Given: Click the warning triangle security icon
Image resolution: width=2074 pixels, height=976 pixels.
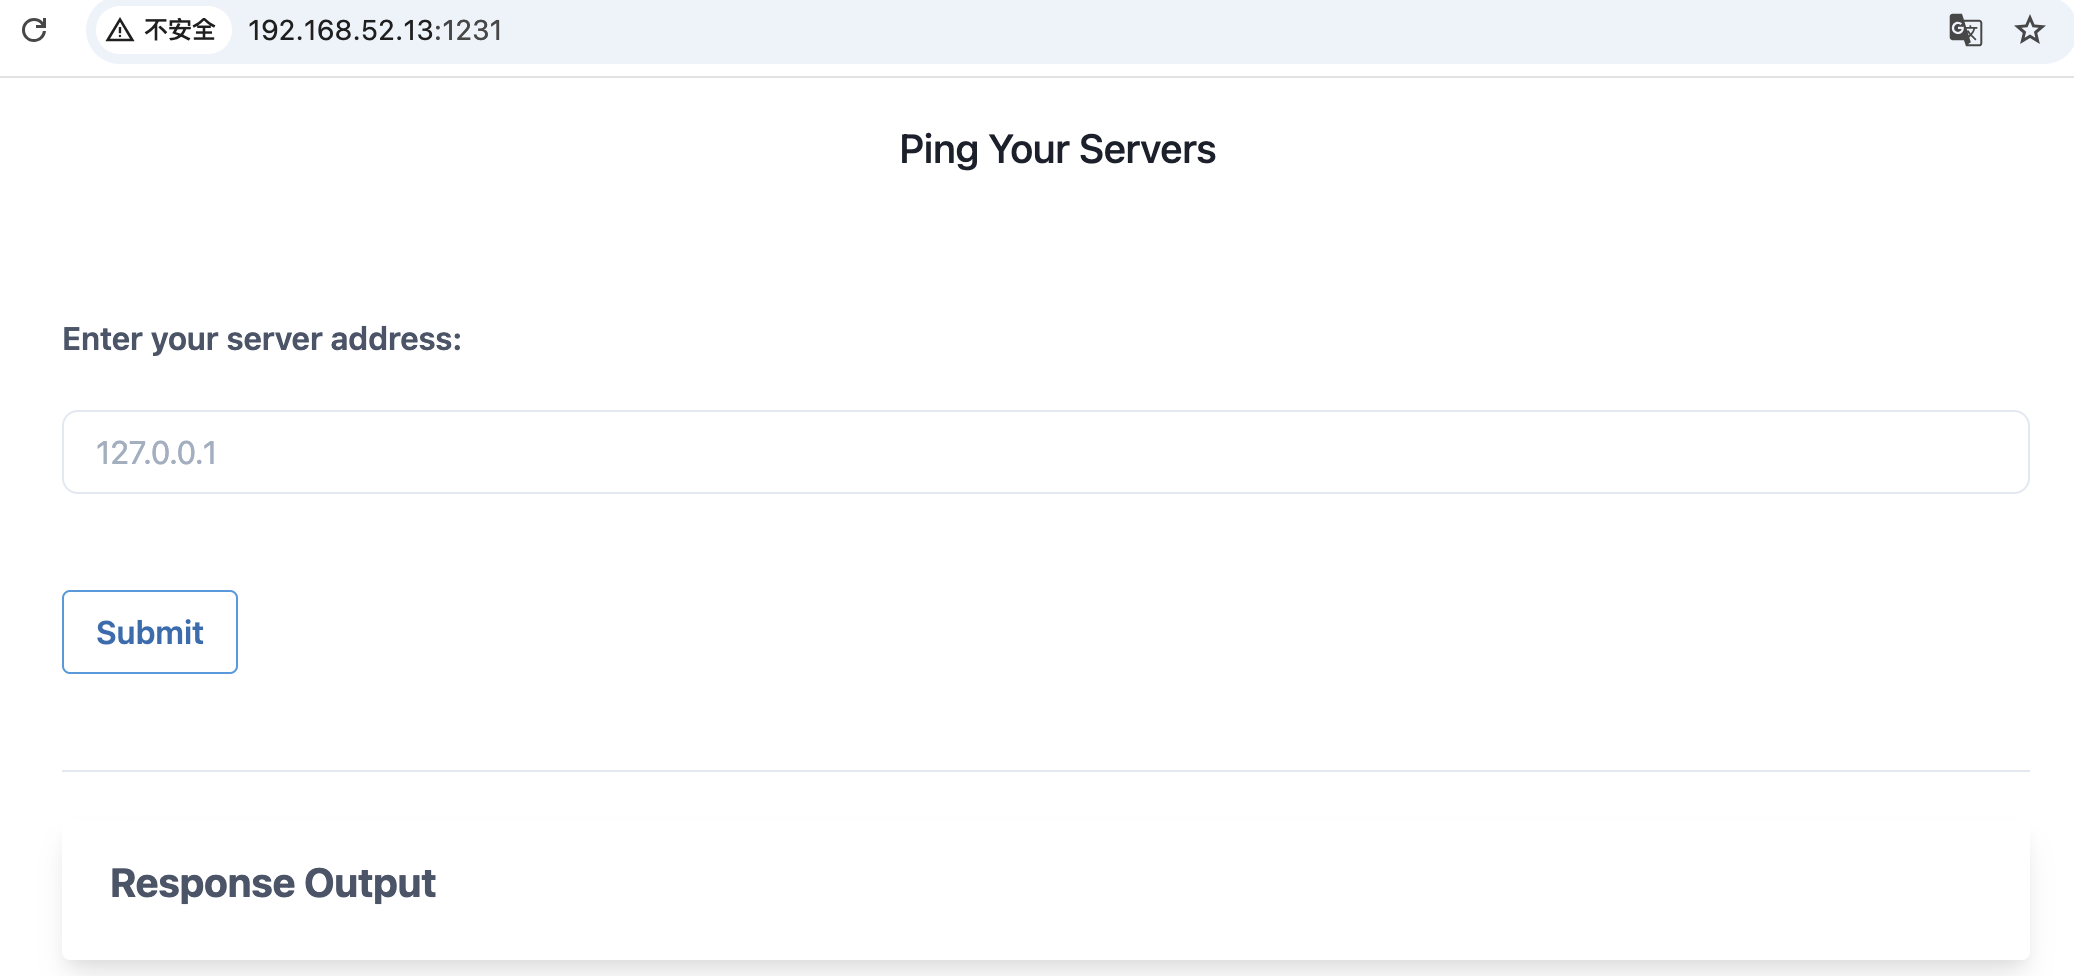Looking at the screenshot, I should (x=120, y=30).
